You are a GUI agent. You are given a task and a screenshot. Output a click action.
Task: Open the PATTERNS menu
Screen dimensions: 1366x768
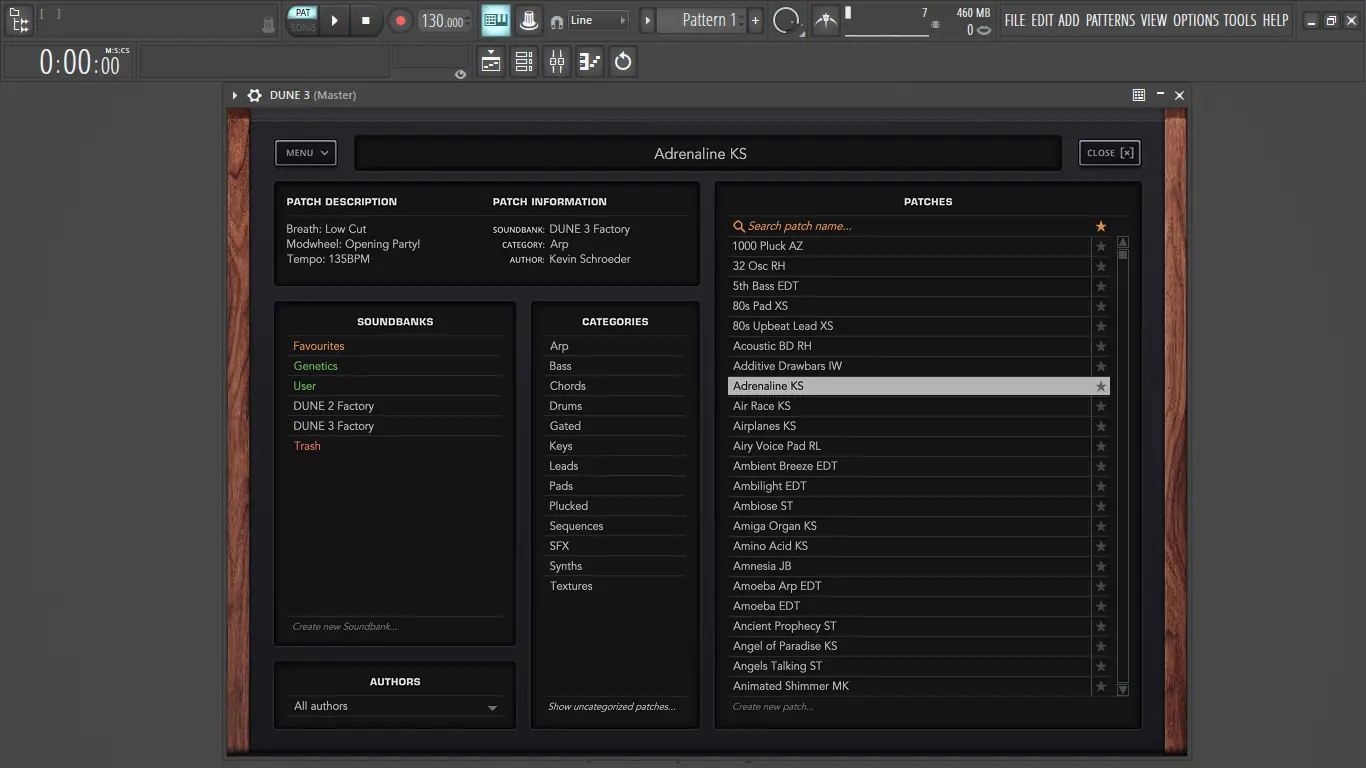pos(1110,21)
